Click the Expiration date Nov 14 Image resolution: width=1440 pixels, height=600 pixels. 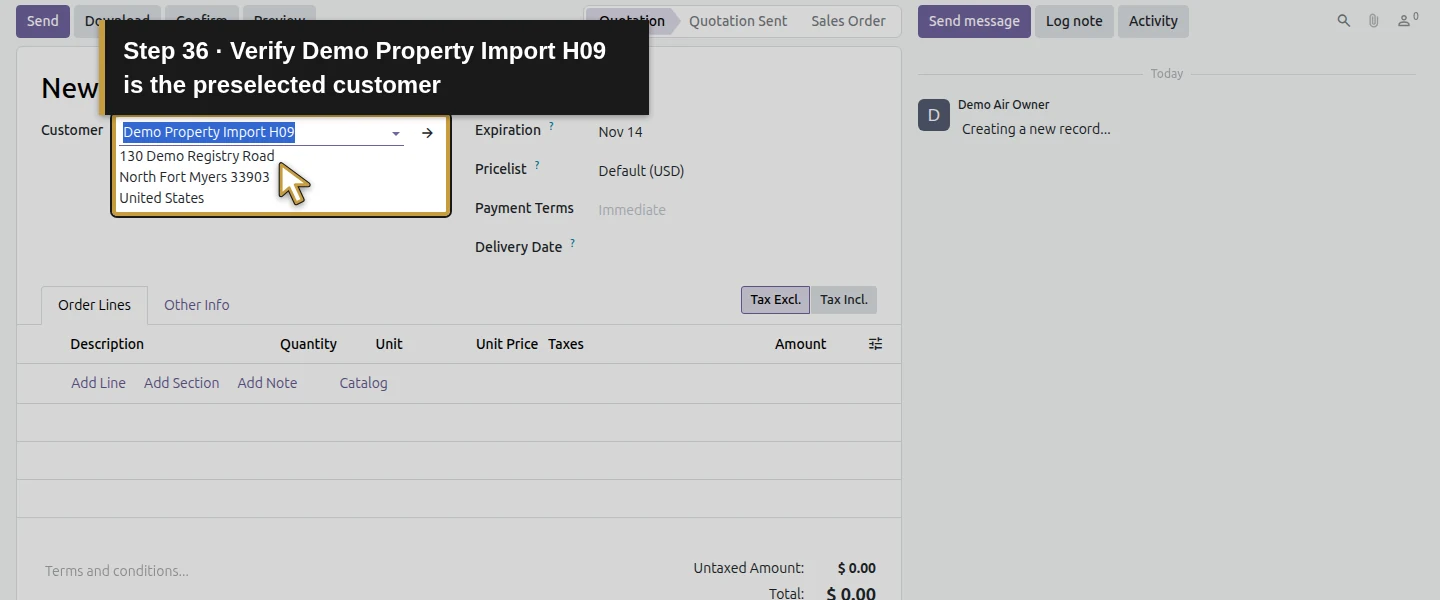tap(620, 132)
